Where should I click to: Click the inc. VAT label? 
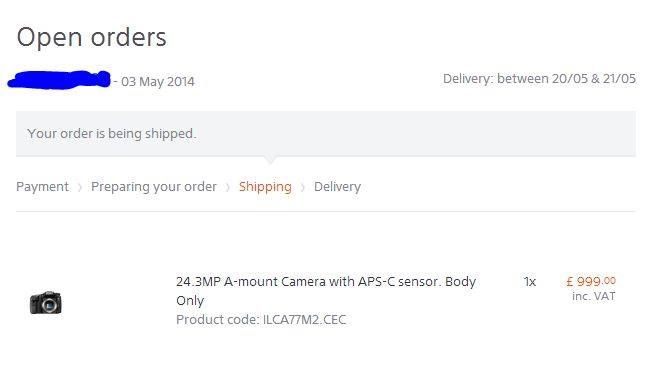tap(594, 296)
